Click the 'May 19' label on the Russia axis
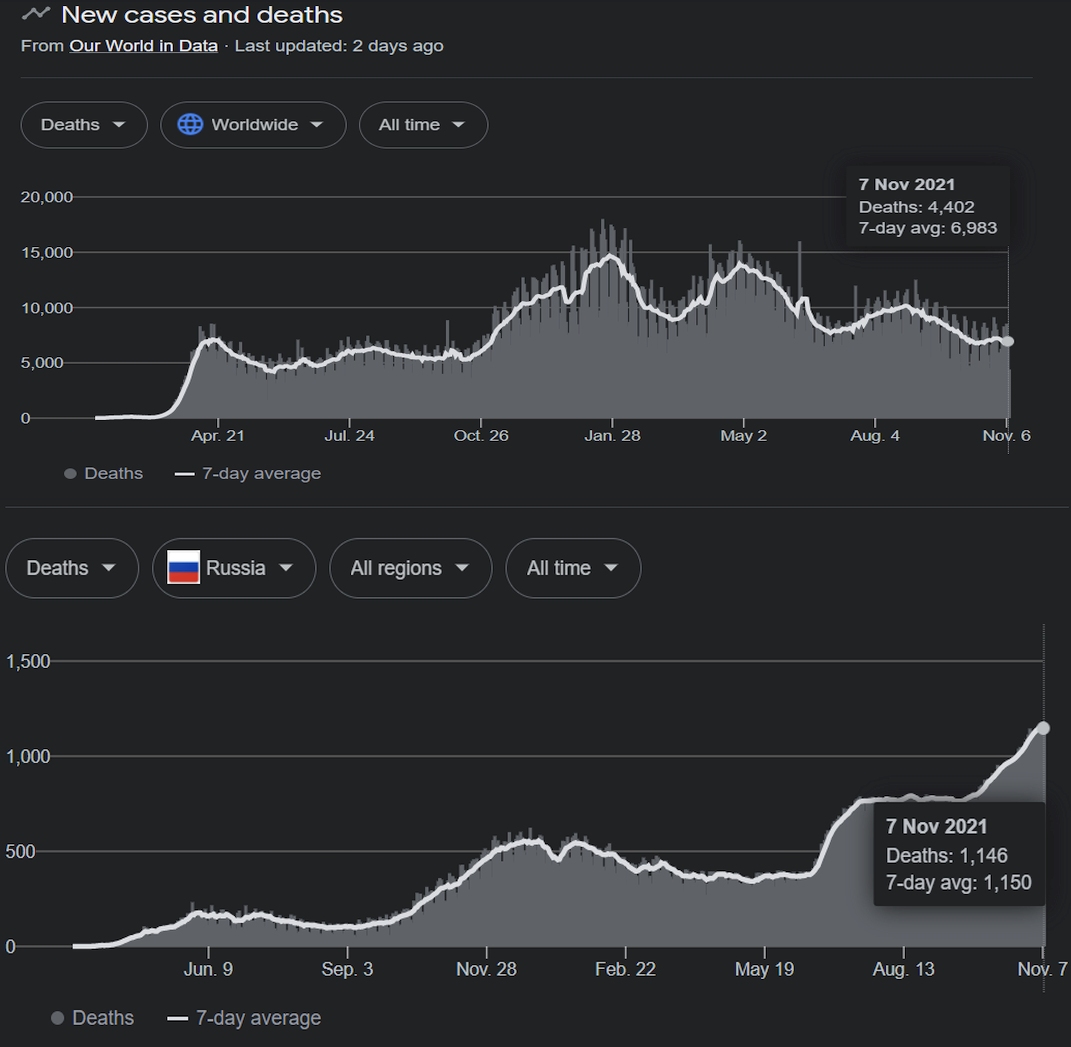Image resolution: width=1071 pixels, height=1047 pixels. point(764,969)
